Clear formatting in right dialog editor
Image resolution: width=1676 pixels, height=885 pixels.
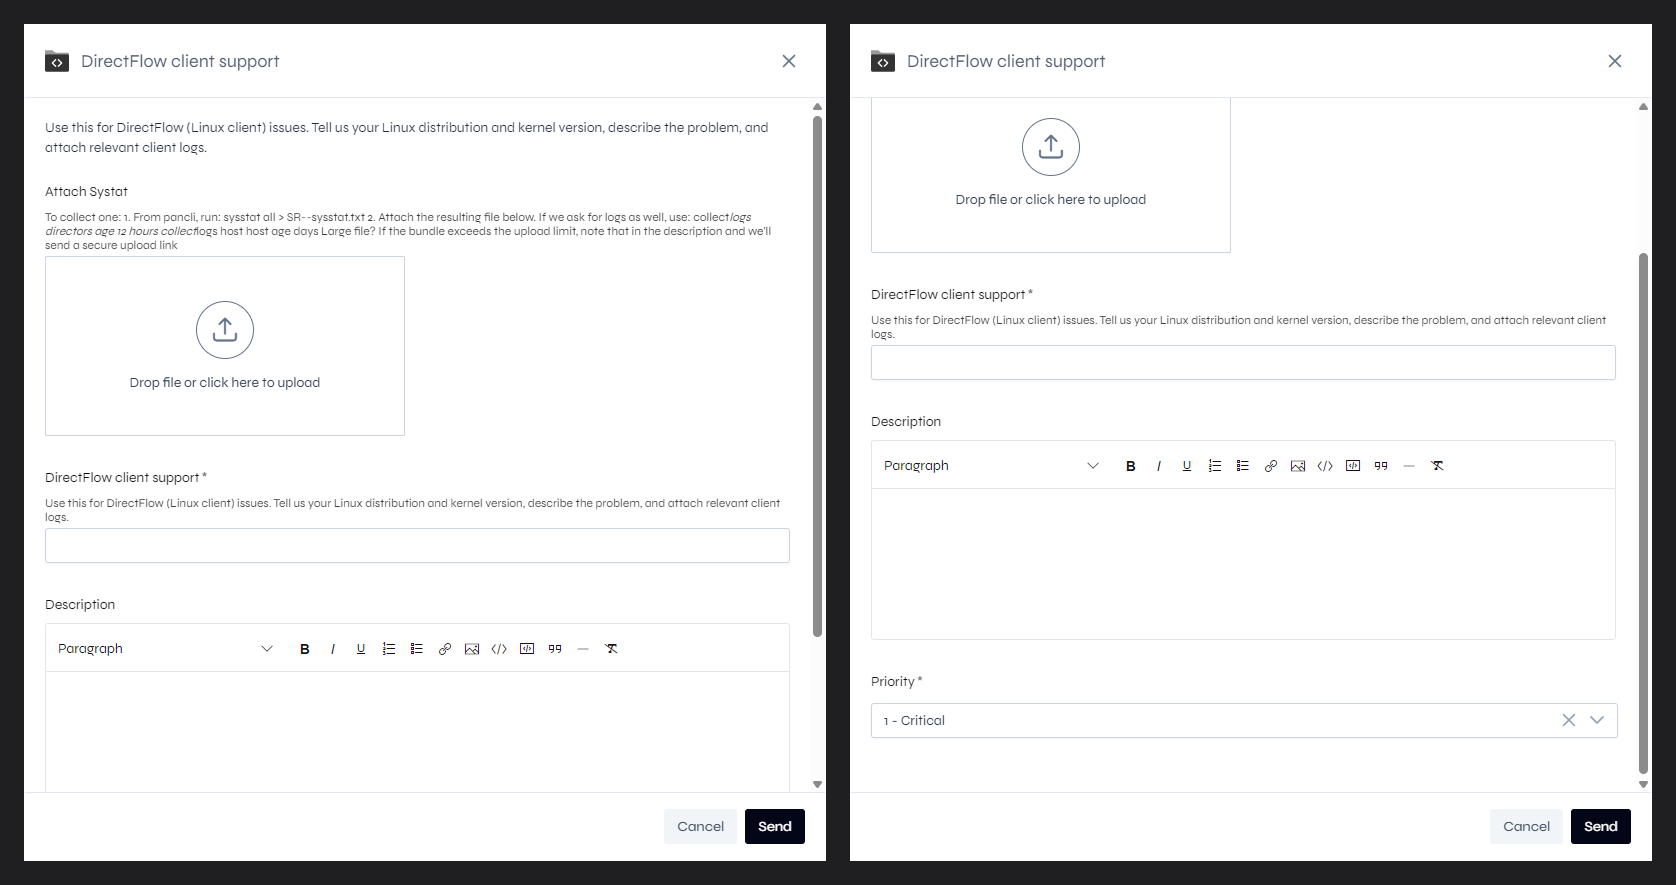(1437, 466)
